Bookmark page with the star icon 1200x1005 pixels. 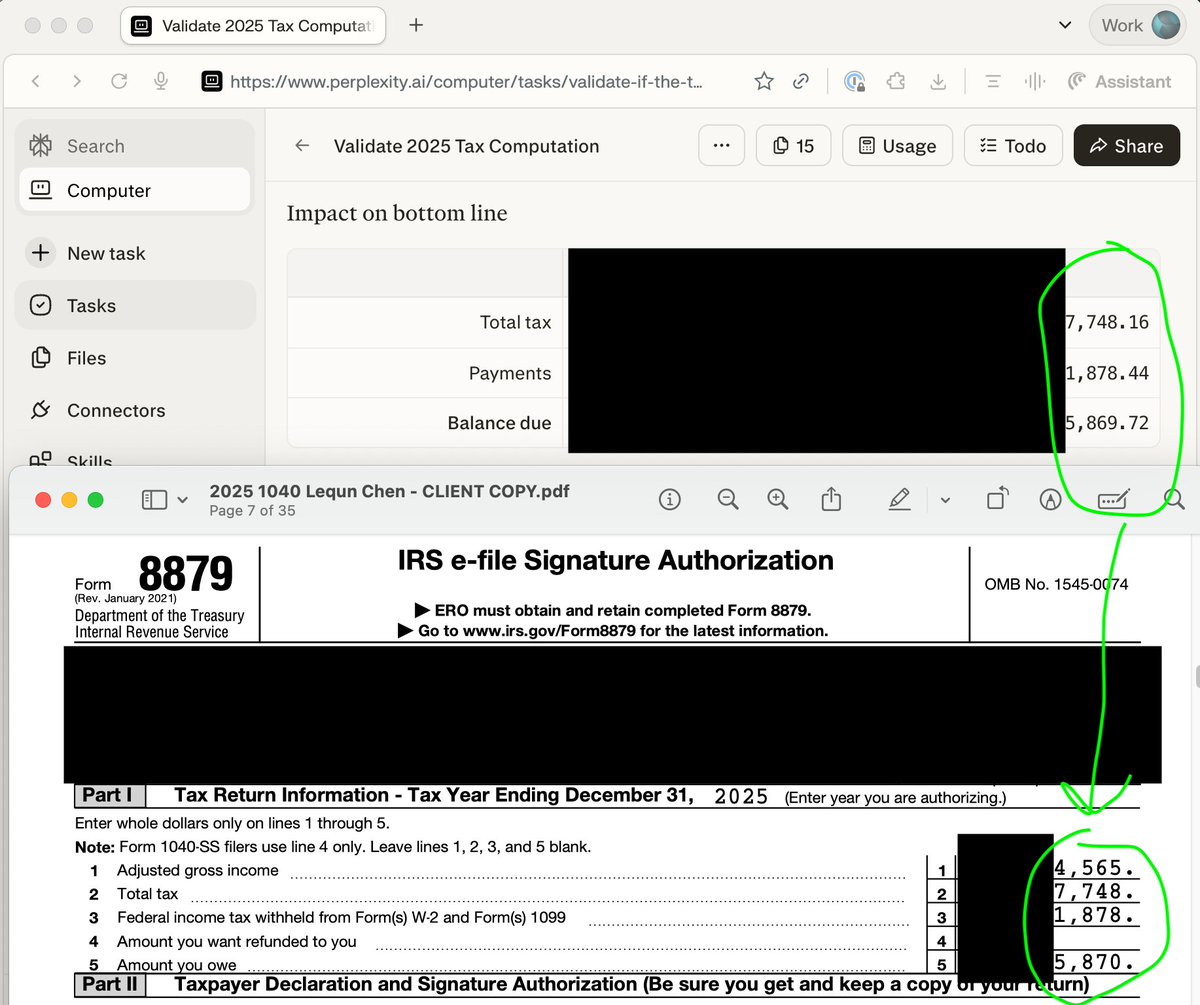[764, 82]
